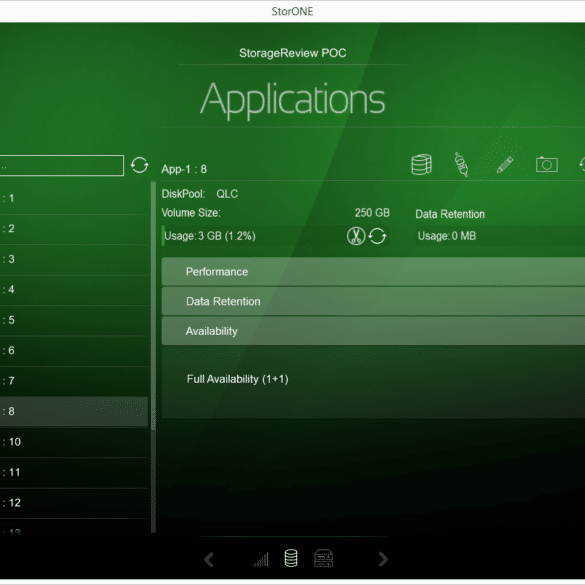The image size is (585, 585).
Task: Collapse the Availability section
Action: click(373, 331)
